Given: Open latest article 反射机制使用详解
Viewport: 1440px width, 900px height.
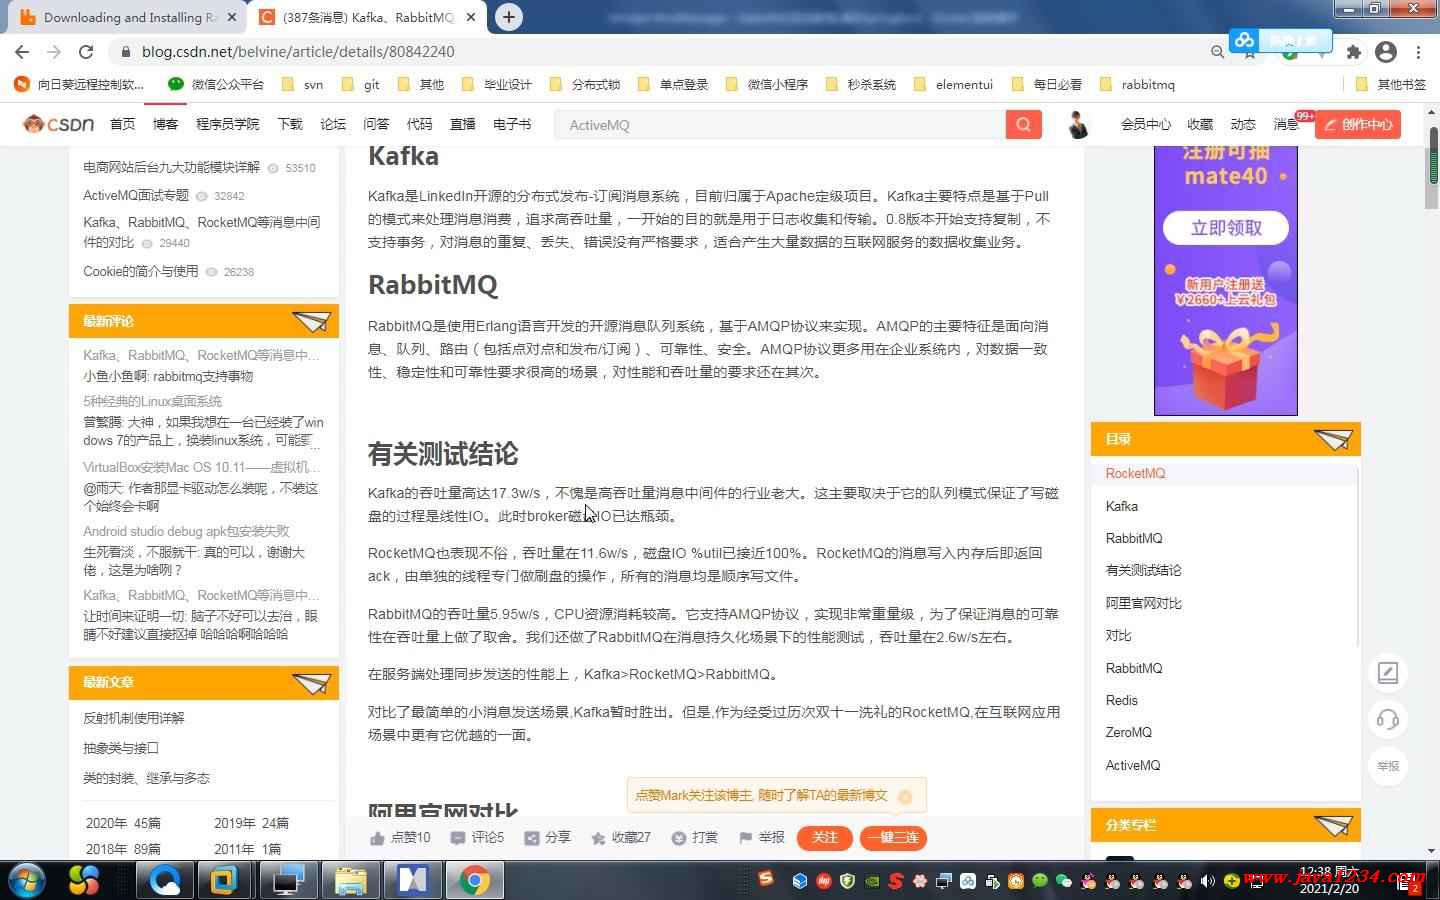Looking at the screenshot, I should [x=134, y=718].
